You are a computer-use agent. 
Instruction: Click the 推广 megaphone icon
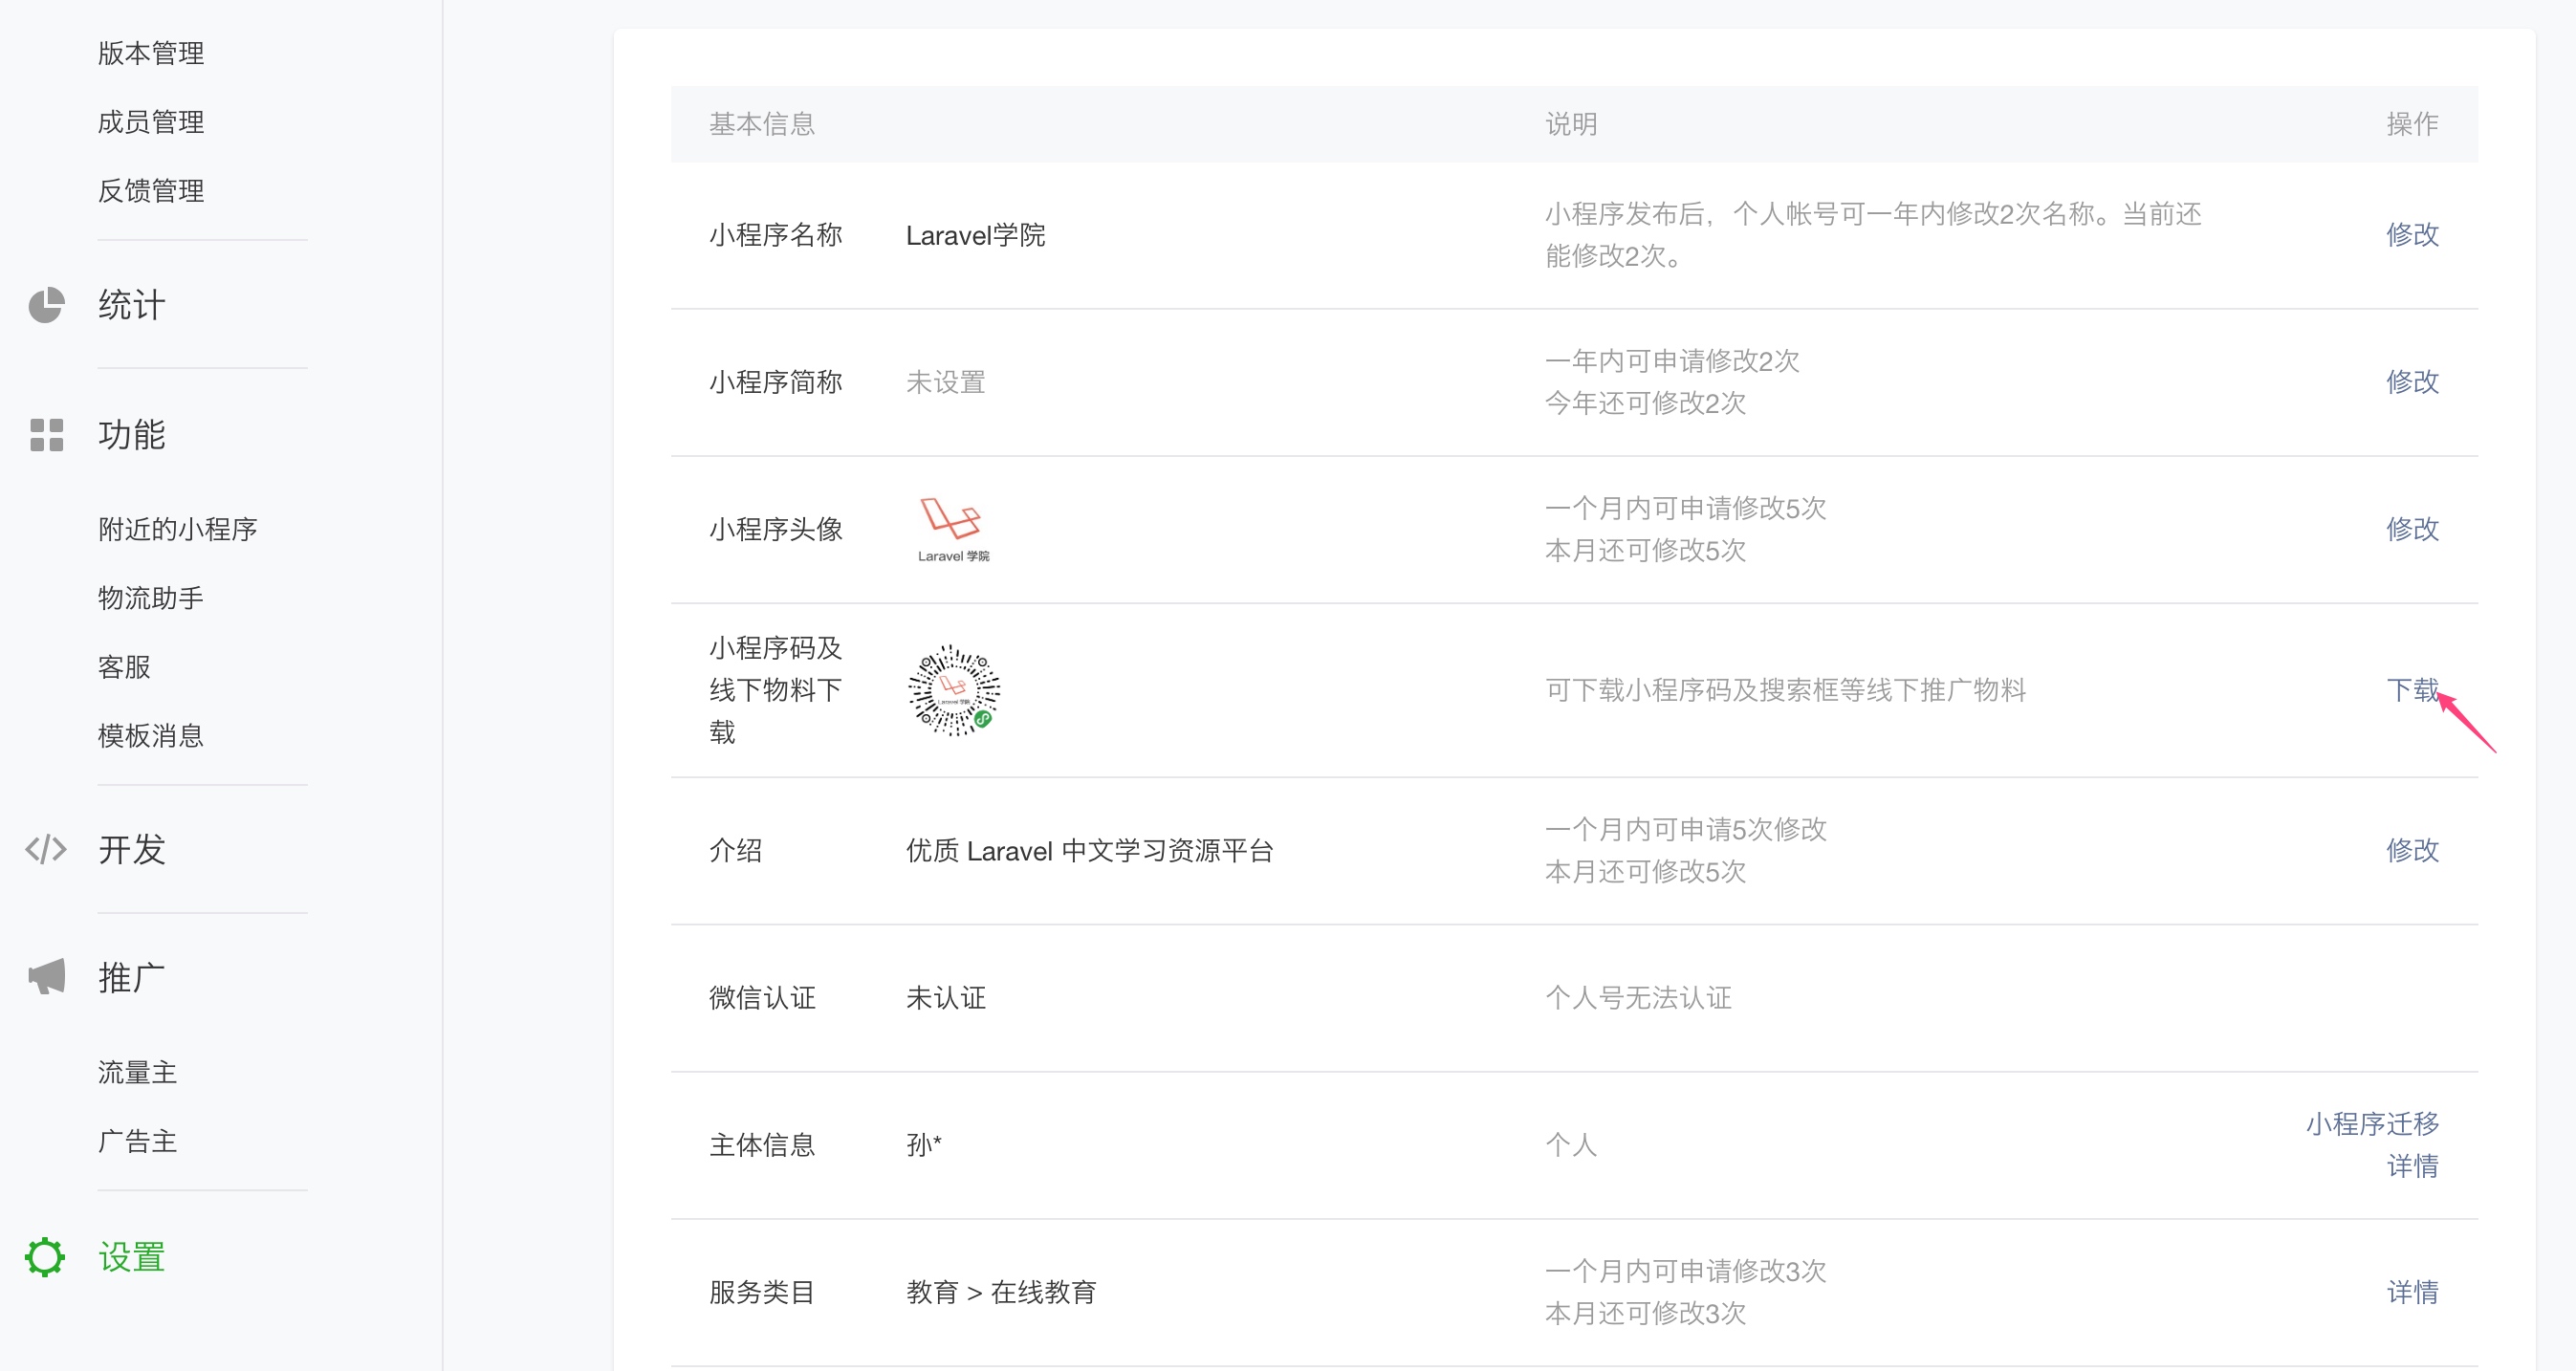[x=46, y=977]
